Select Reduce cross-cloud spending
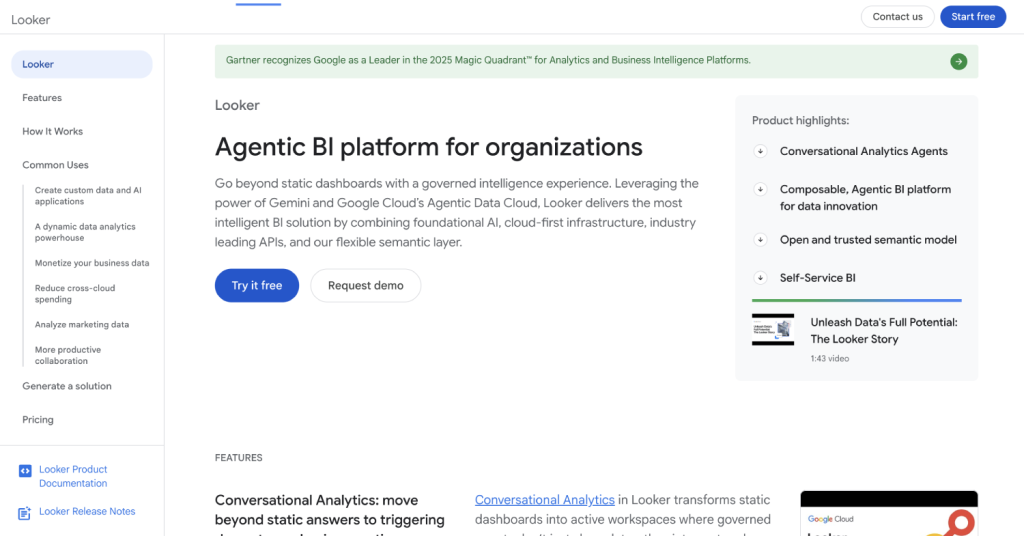This screenshot has width=1024, height=536. [x=74, y=294]
